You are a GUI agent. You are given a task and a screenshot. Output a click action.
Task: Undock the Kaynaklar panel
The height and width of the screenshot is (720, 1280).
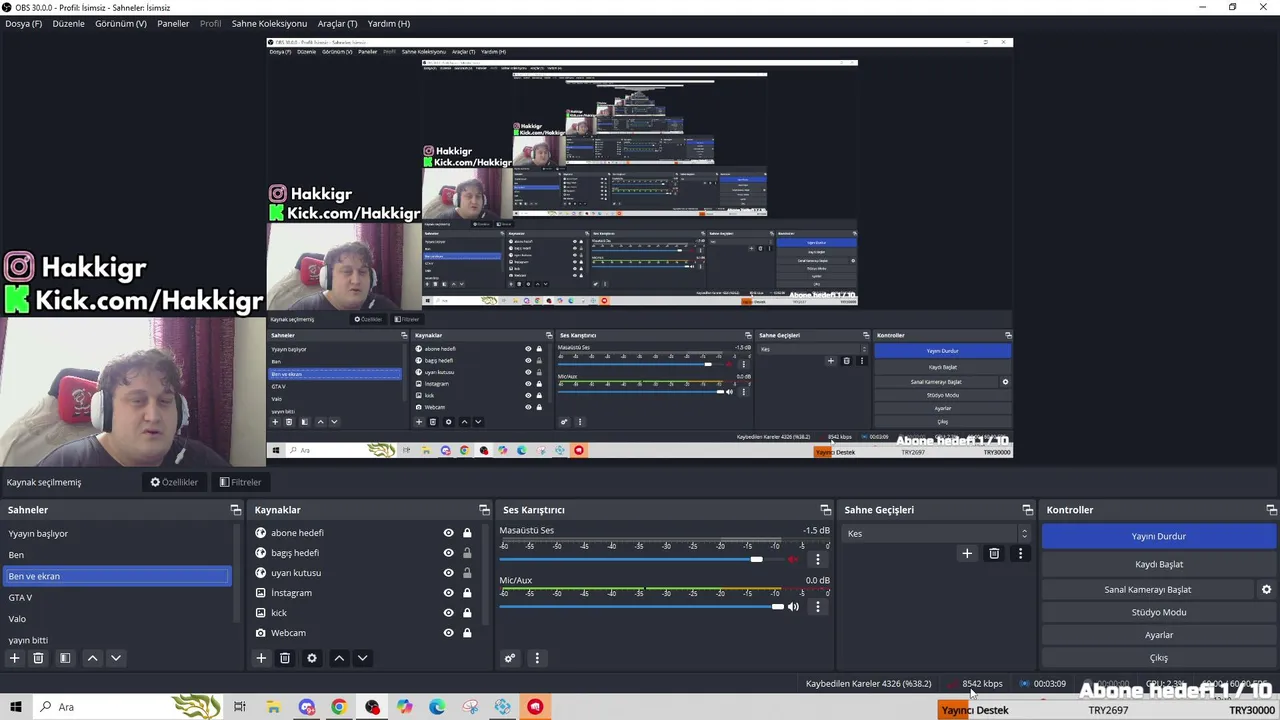(x=484, y=510)
